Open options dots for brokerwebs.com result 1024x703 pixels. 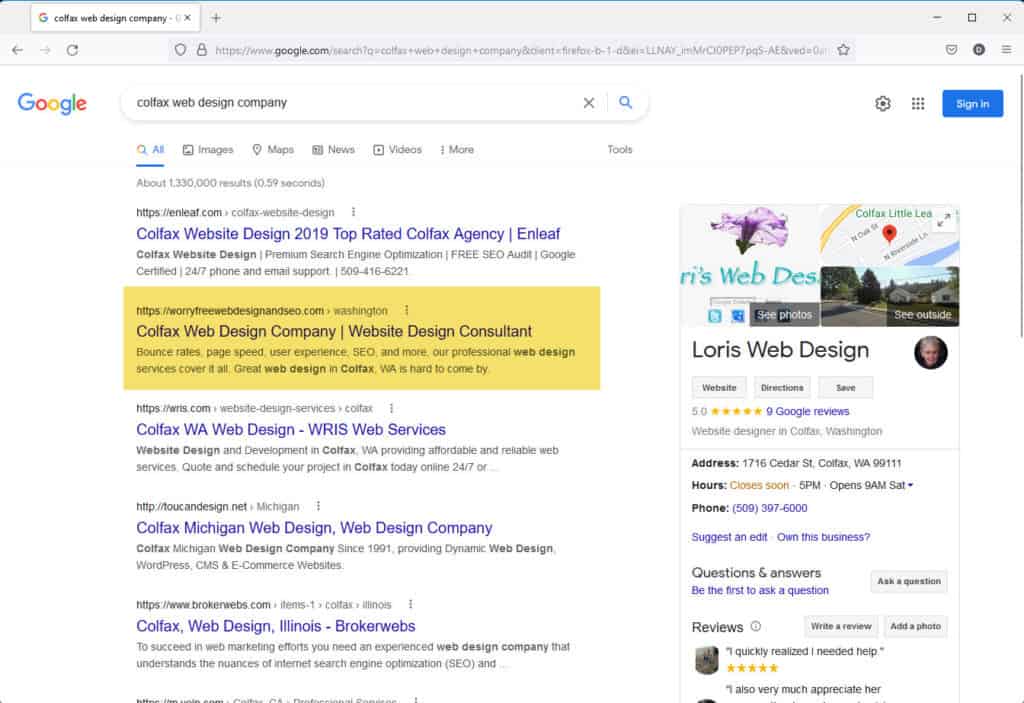(x=410, y=604)
